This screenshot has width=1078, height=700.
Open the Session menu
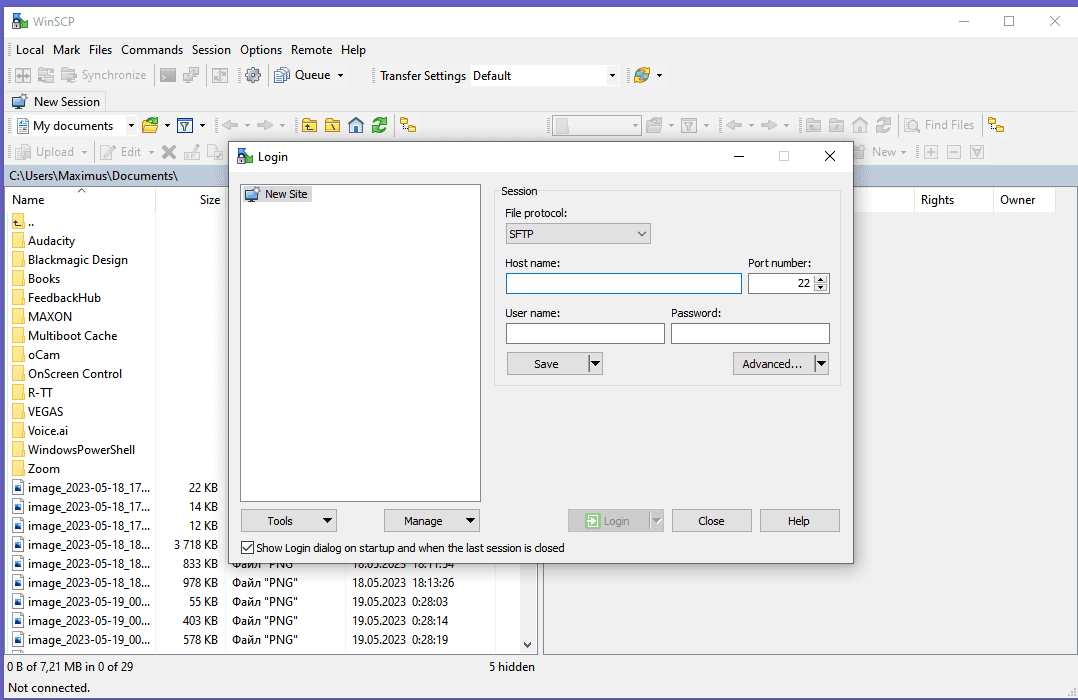click(x=211, y=50)
